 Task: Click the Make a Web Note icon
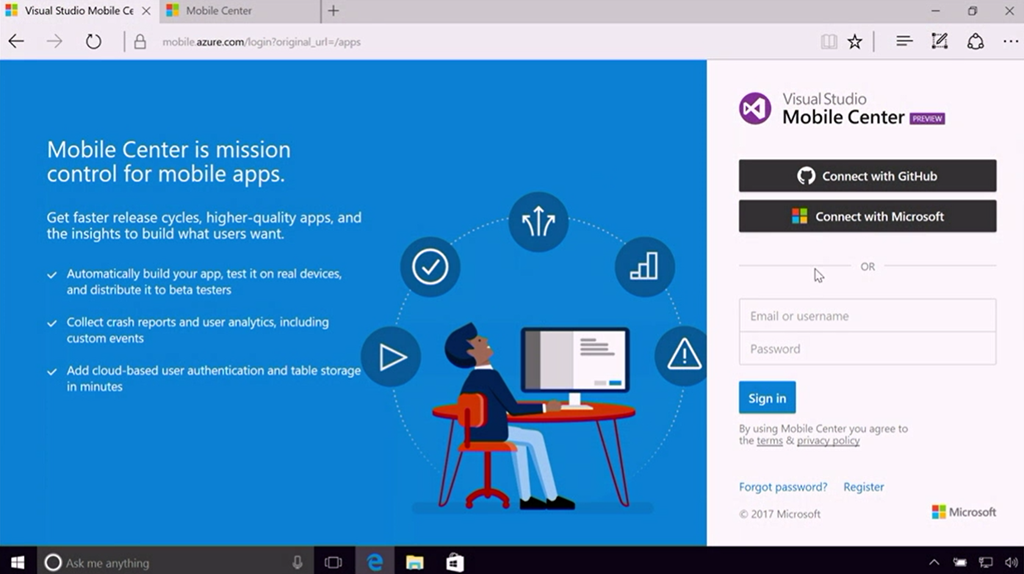pos(939,41)
